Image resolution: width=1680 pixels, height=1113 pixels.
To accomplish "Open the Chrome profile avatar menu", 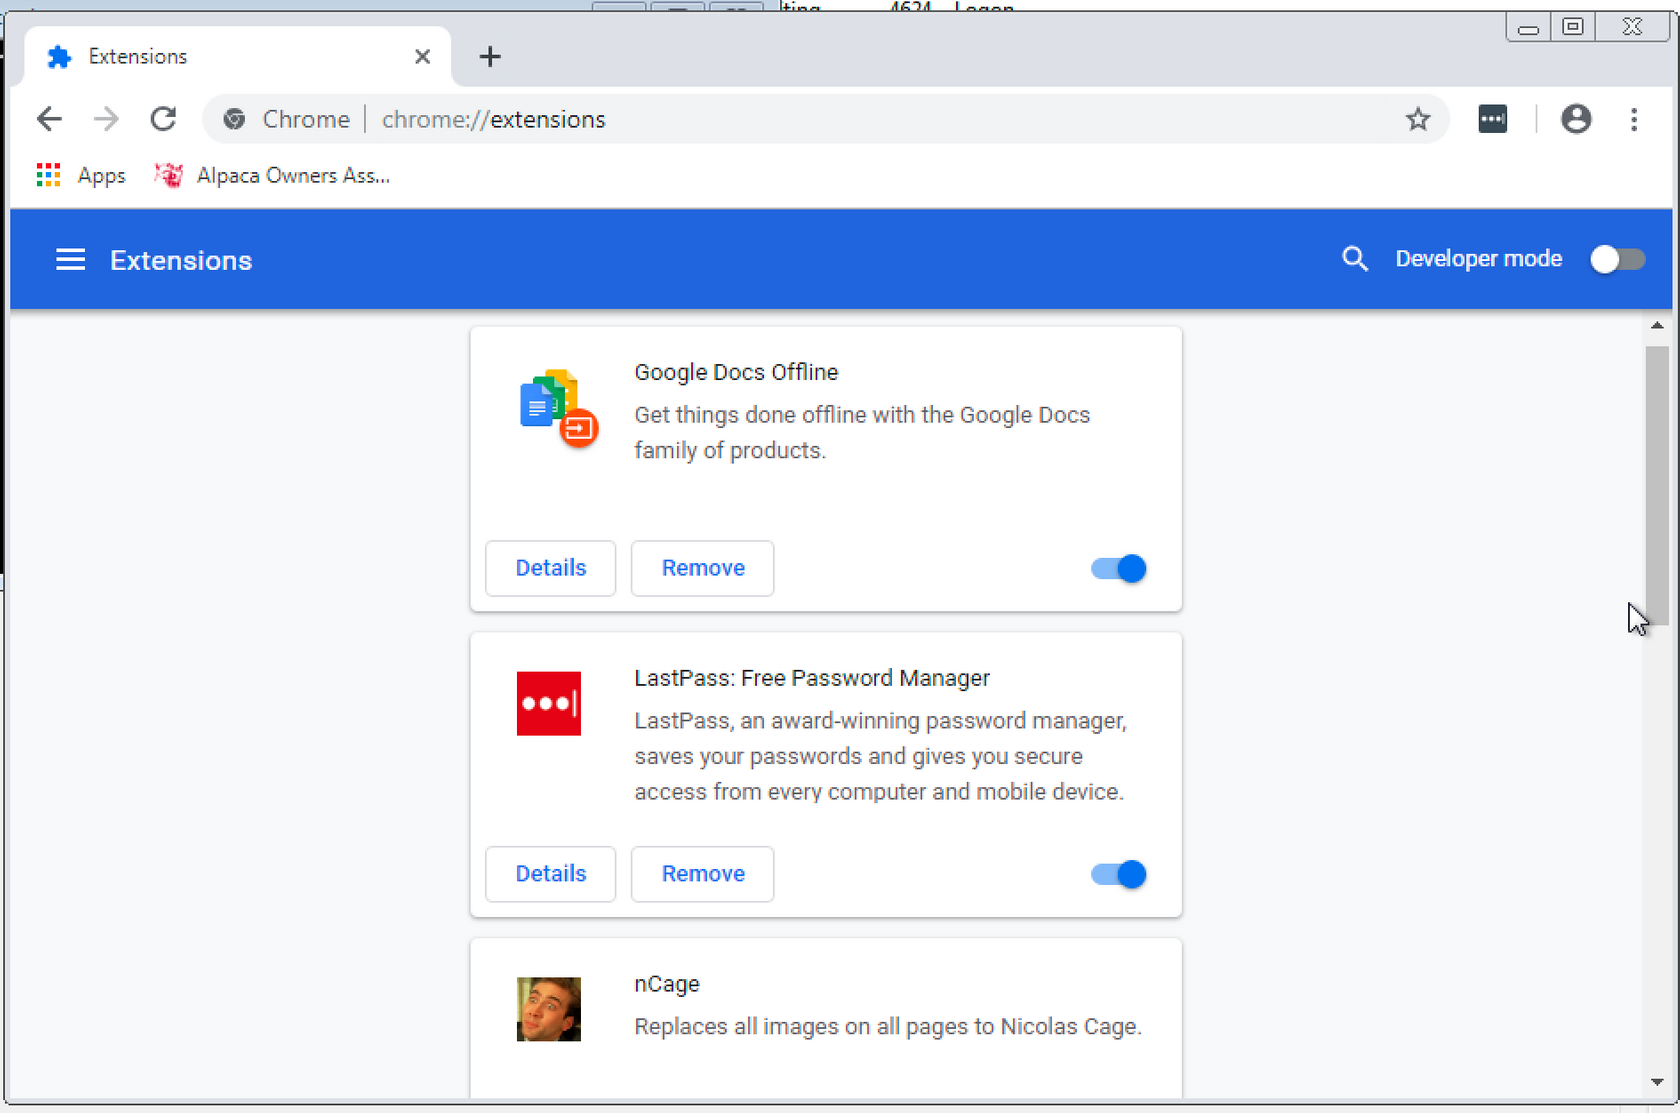I will pyautogui.click(x=1576, y=119).
